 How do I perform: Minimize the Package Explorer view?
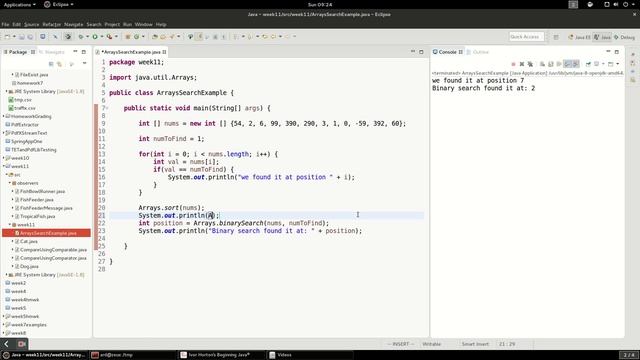75,52
